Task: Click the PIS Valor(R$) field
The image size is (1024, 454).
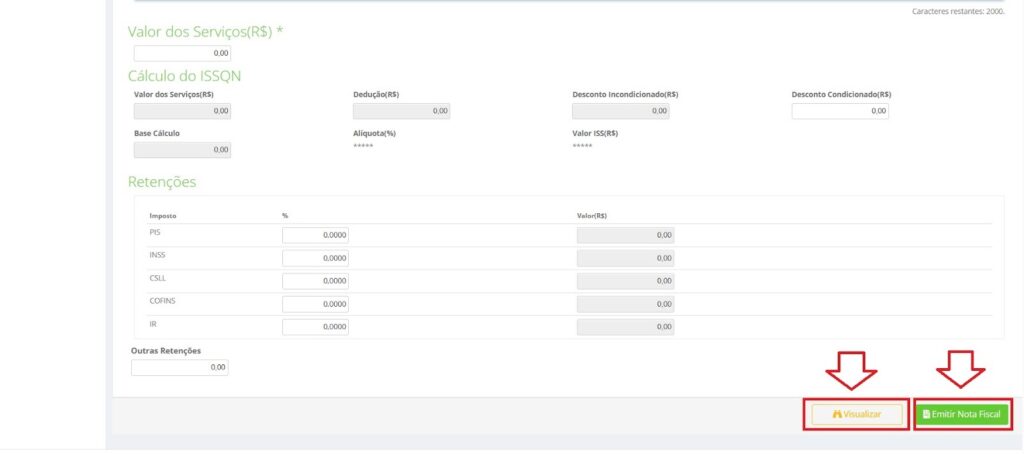Action: [x=625, y=235]
